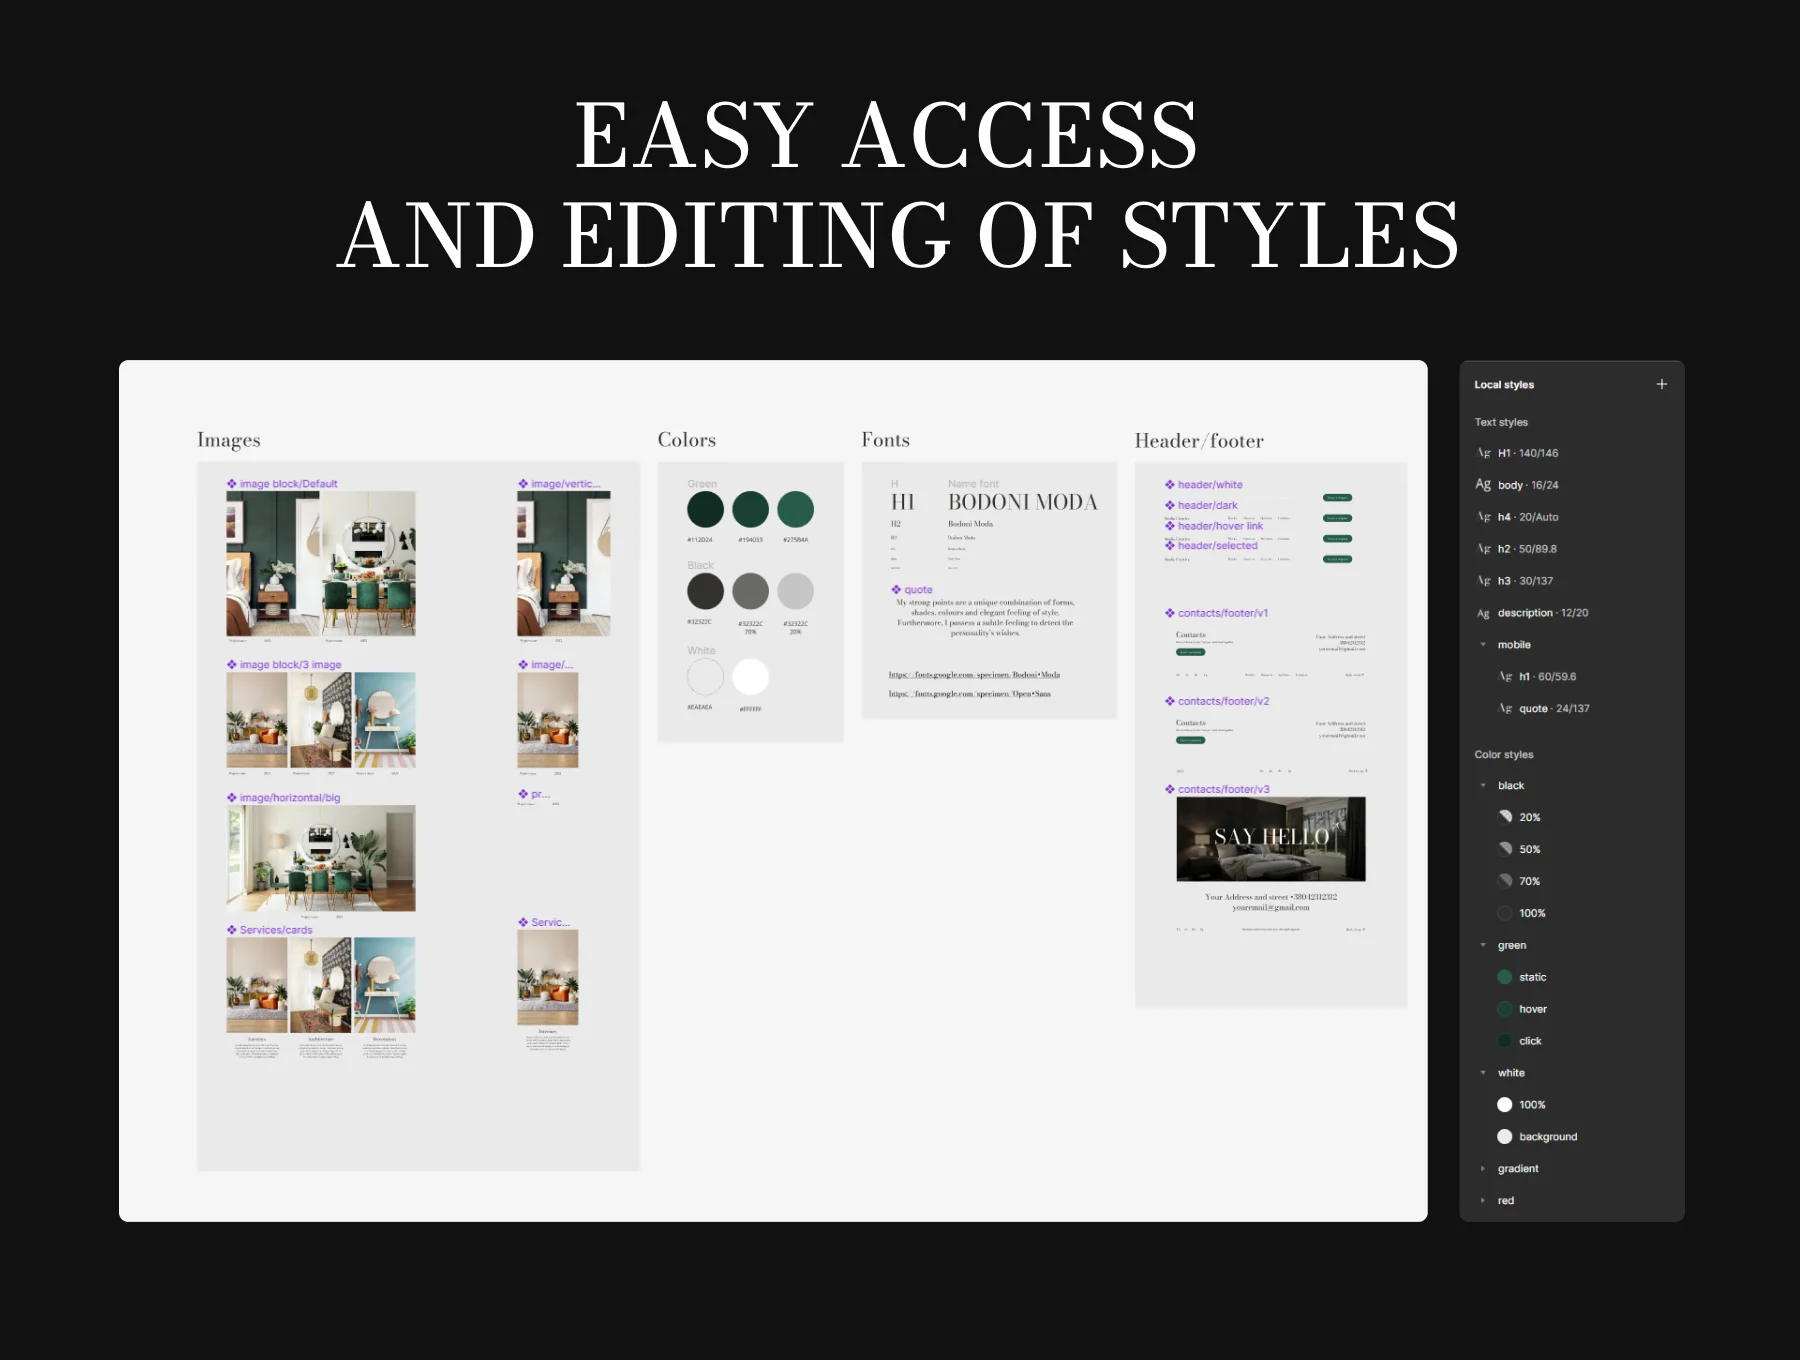Click the yourmail@gmail.com footer text
The height and width of the screenshot is (1360, 1800).
coord(1271,908)
